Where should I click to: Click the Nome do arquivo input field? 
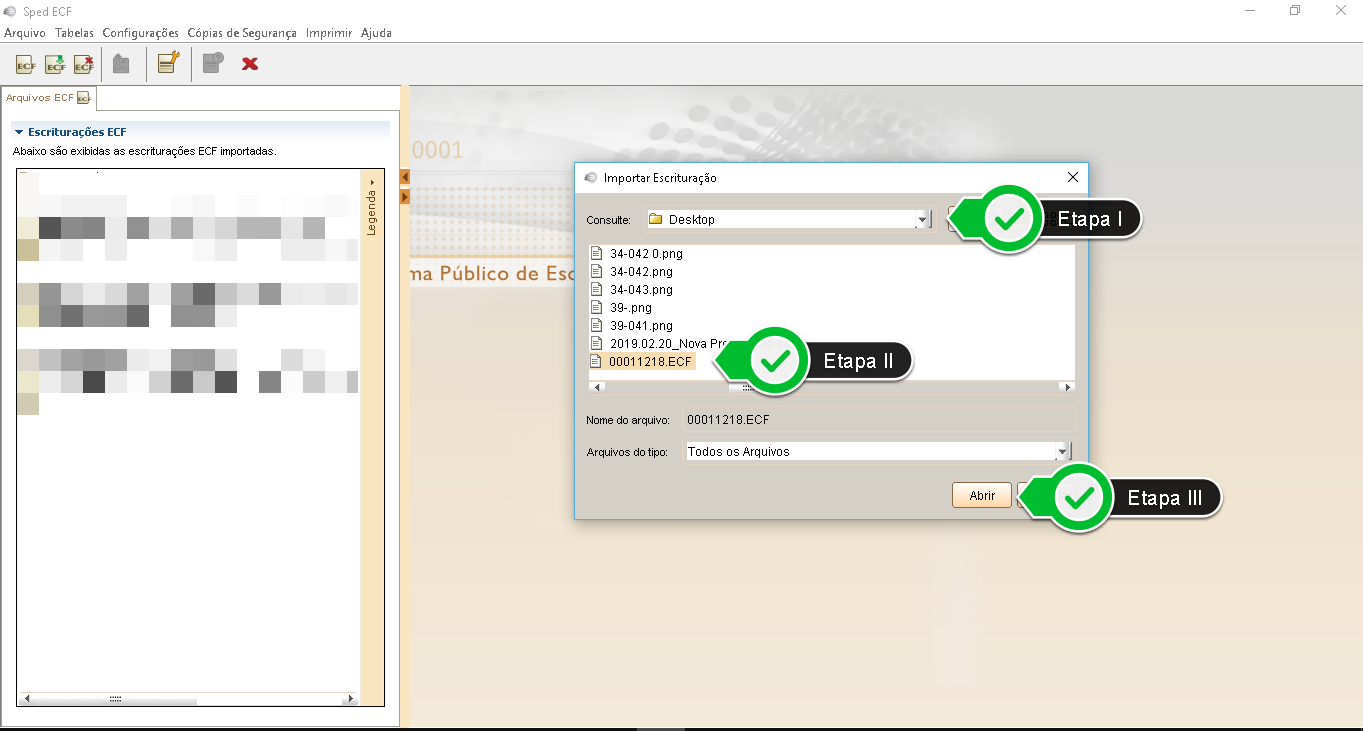tap(878, 420)
